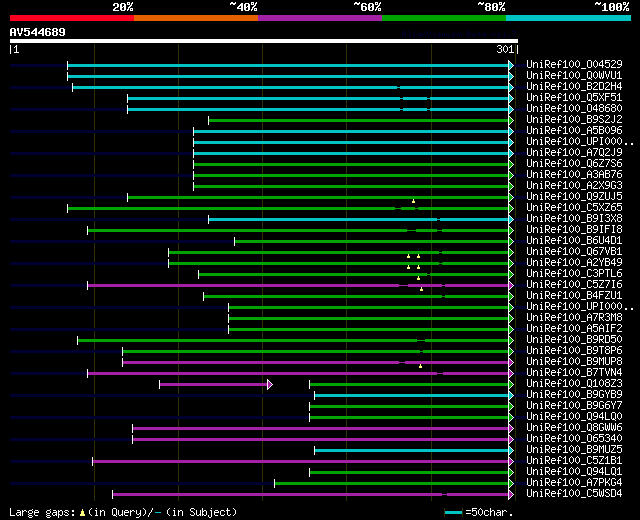Screen dimensions: 640x520
Task: Click the yellow gap marker under B9MUP8 row
Action: click(420, 366)
